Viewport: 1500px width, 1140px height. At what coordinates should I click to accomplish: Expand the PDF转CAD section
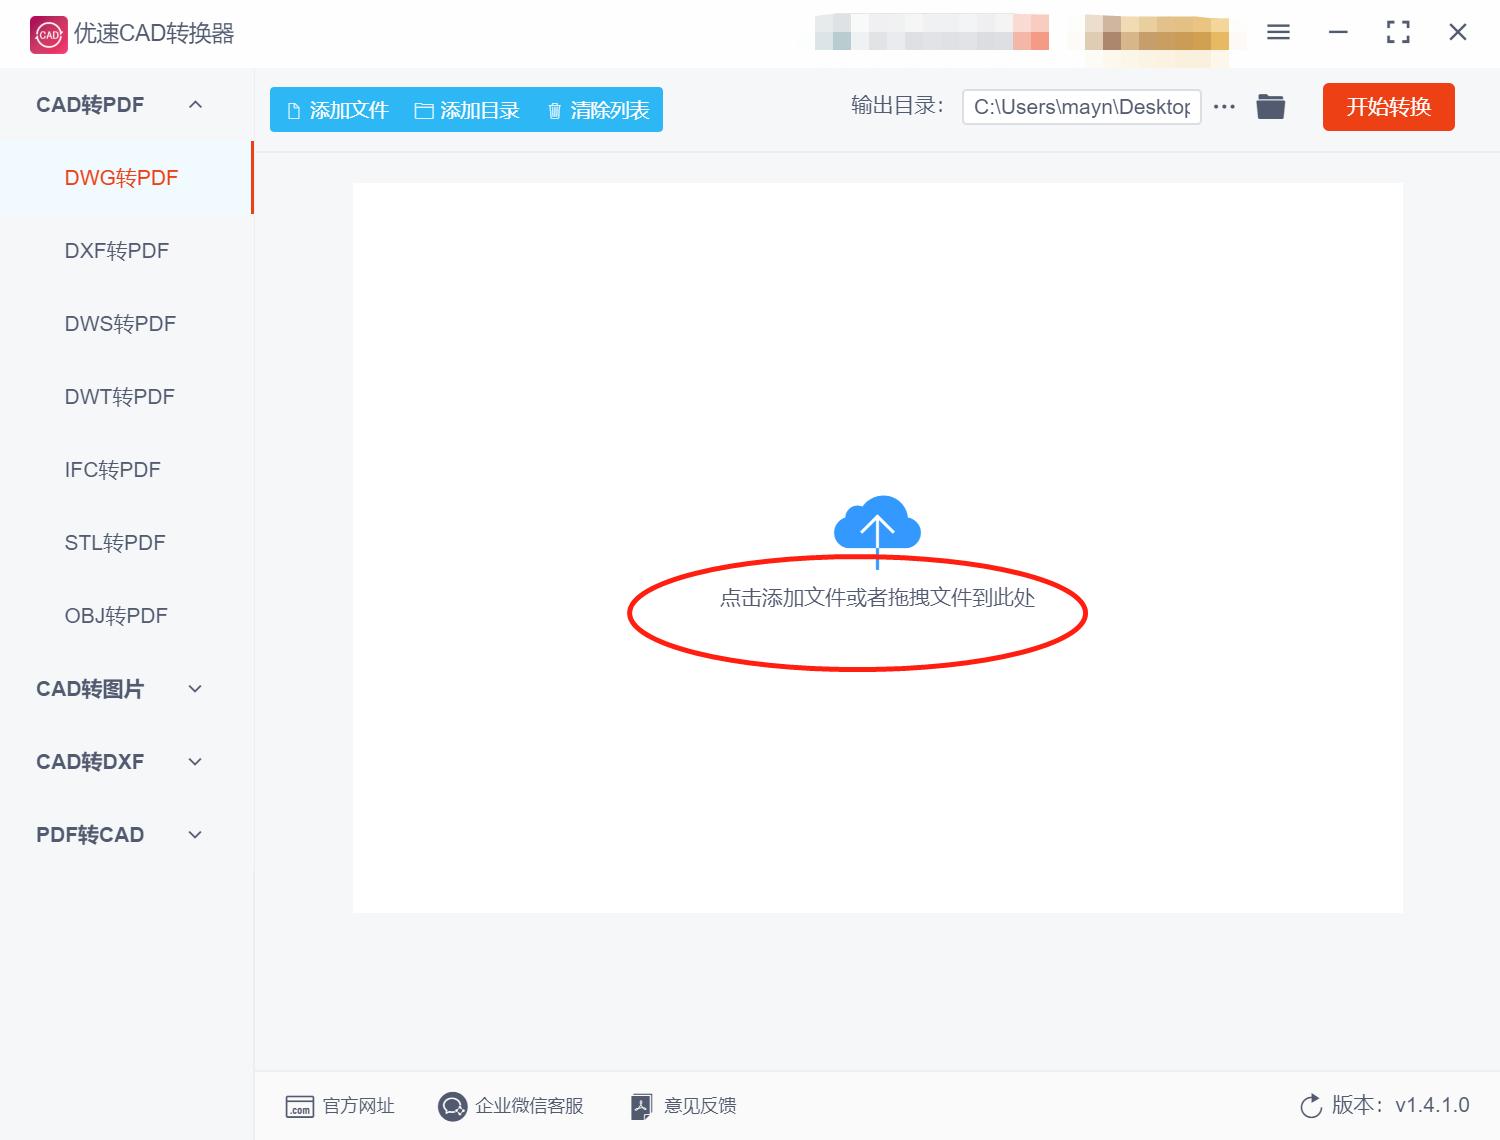pyautogui.click(x=196, y=834)
